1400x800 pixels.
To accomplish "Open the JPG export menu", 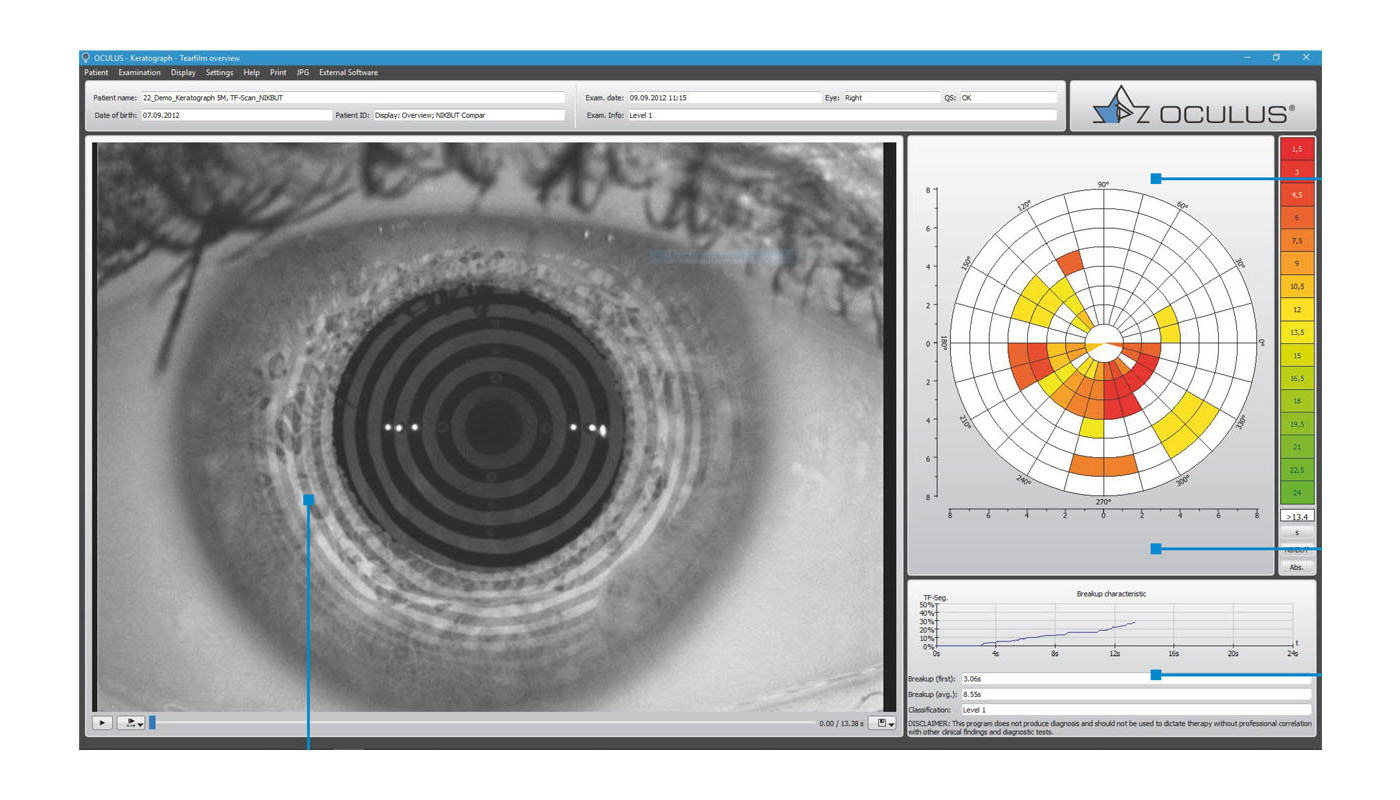I will (303, 73).
